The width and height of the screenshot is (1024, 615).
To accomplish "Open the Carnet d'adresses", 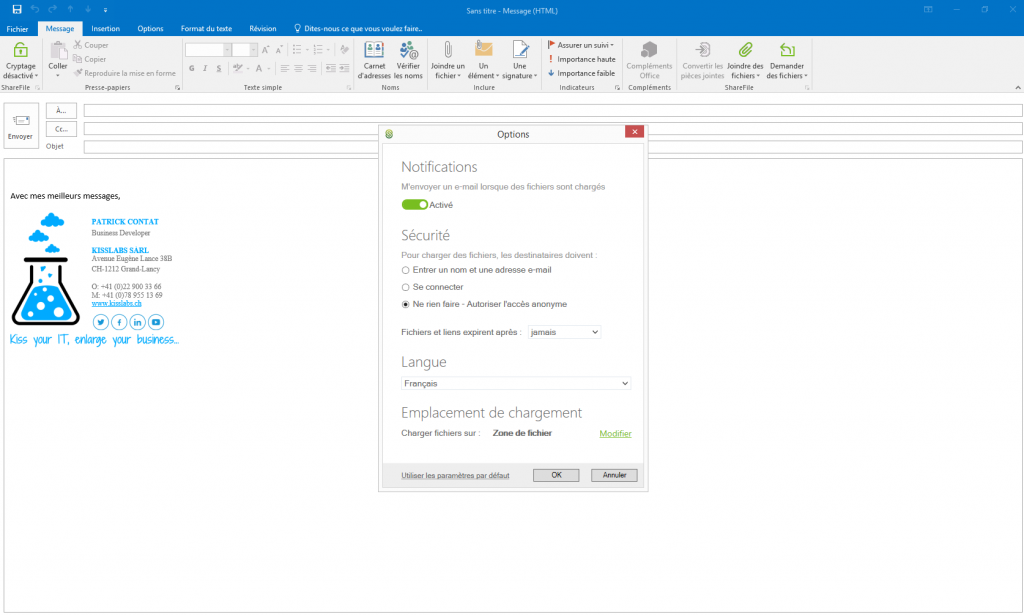I will click(x=374, y=60).
